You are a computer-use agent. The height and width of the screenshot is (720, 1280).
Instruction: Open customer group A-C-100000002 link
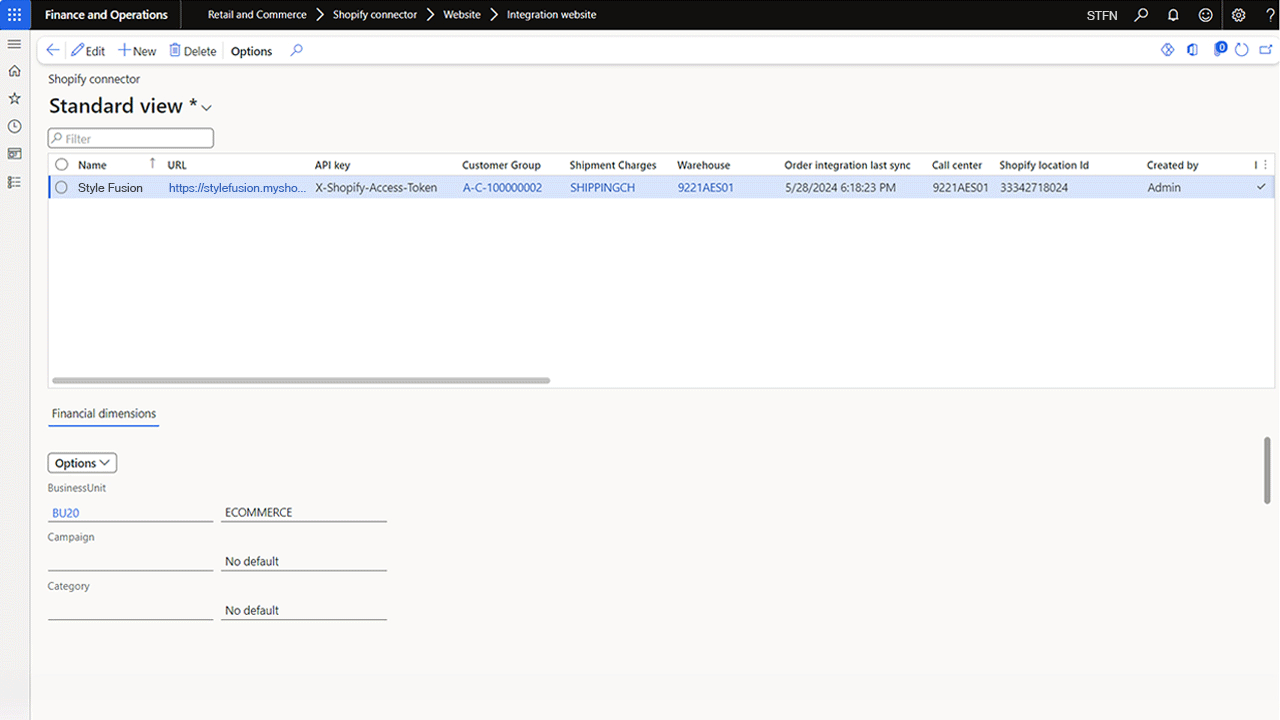click(502, 187)
